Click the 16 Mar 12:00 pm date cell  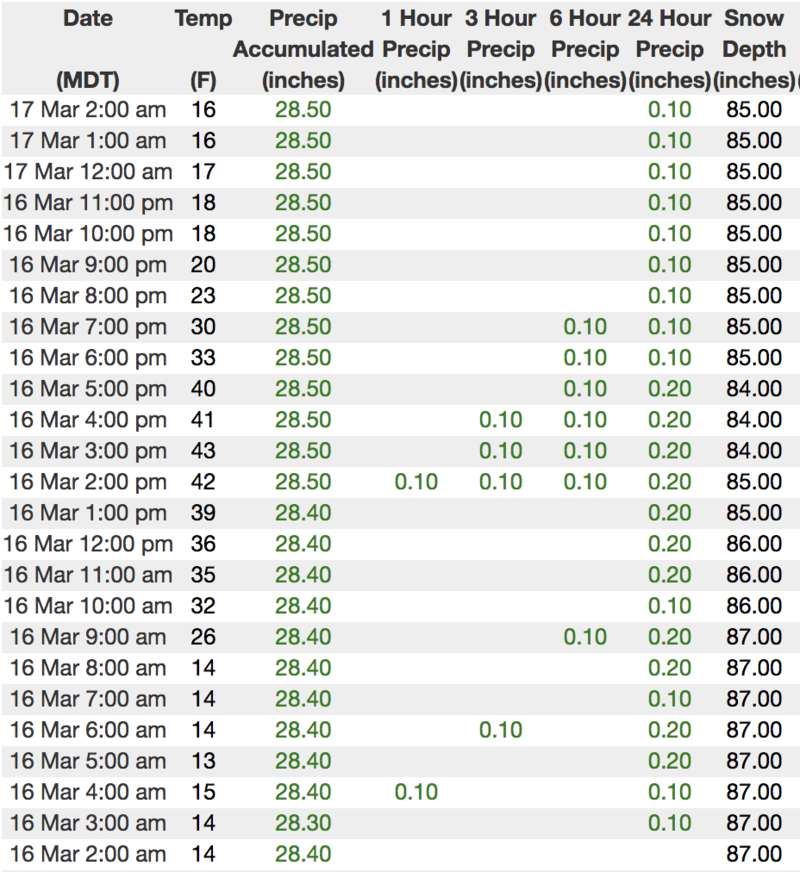pos(87,544)
